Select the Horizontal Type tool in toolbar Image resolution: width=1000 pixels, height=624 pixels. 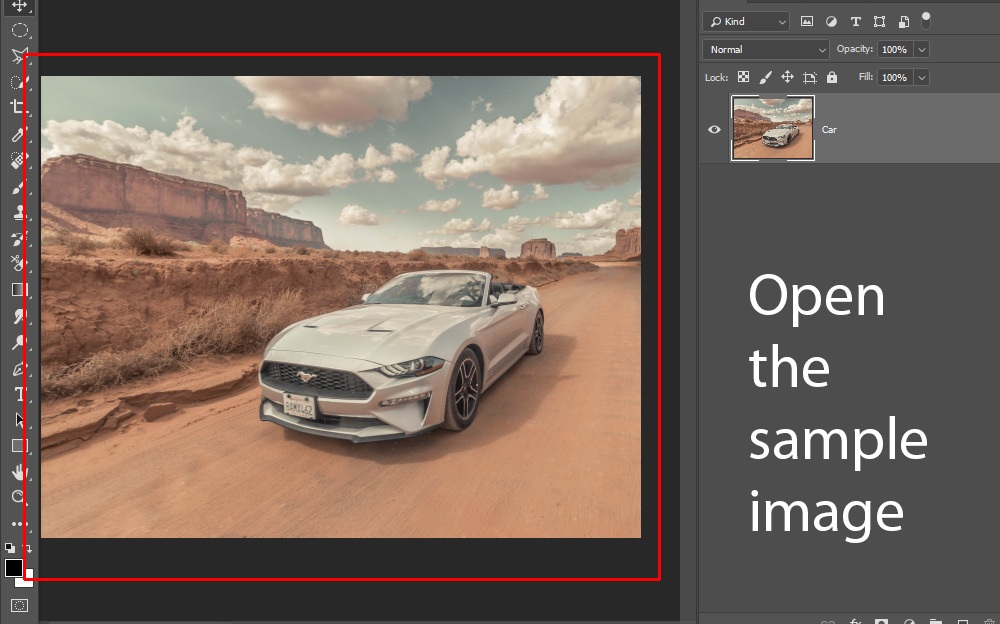coord(18,394)
